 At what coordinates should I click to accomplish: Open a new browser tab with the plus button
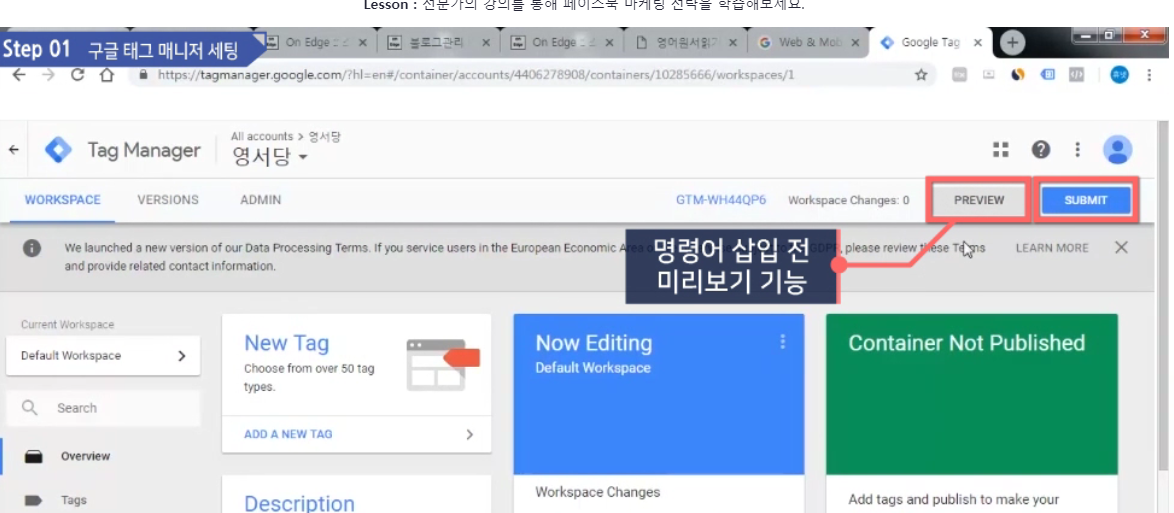tap(1012, 43)
